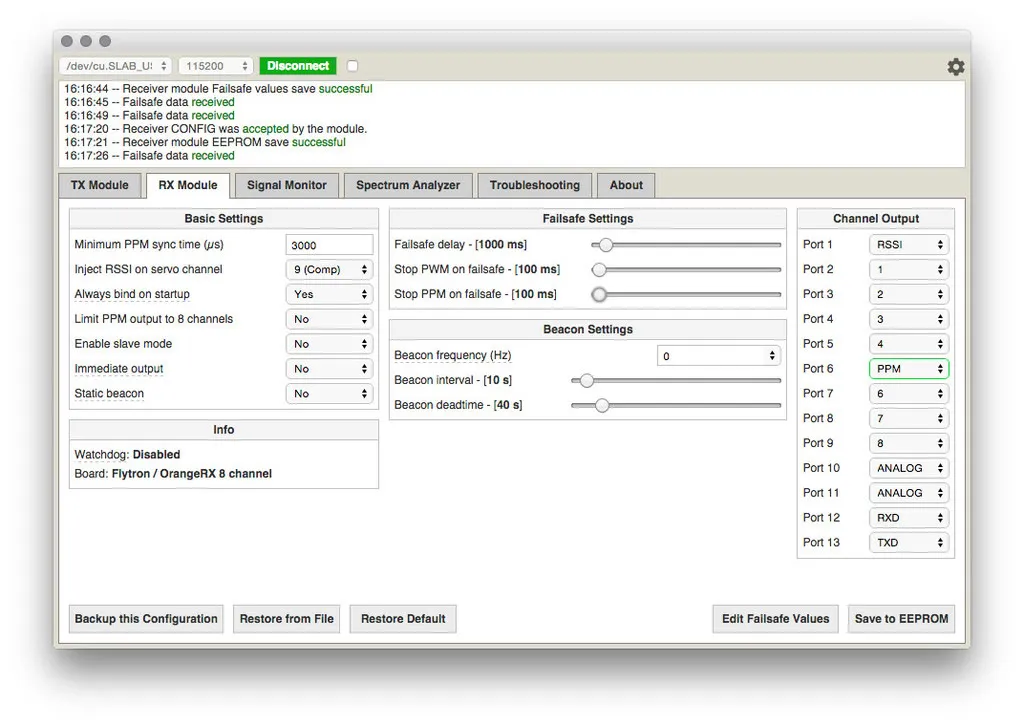Open the 115200 baud rate dropdown
The height and width of the screenshot is (725, 1024).
(x=216, y=66)
